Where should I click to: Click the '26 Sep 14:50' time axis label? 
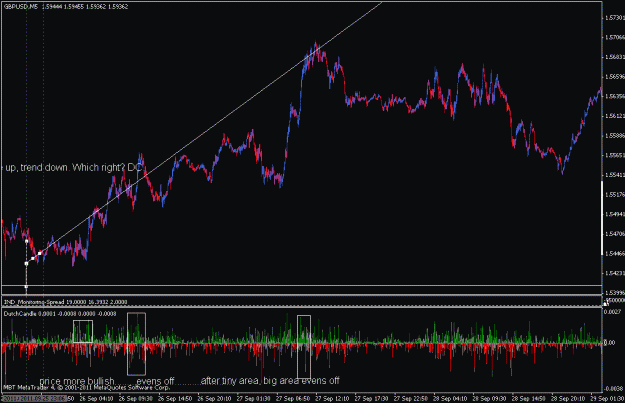(175, 399)
